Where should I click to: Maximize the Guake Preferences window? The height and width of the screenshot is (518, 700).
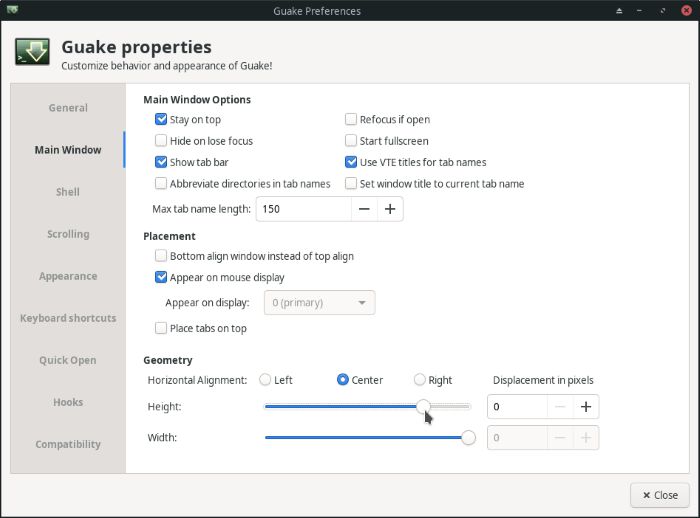tap(663, 11)
